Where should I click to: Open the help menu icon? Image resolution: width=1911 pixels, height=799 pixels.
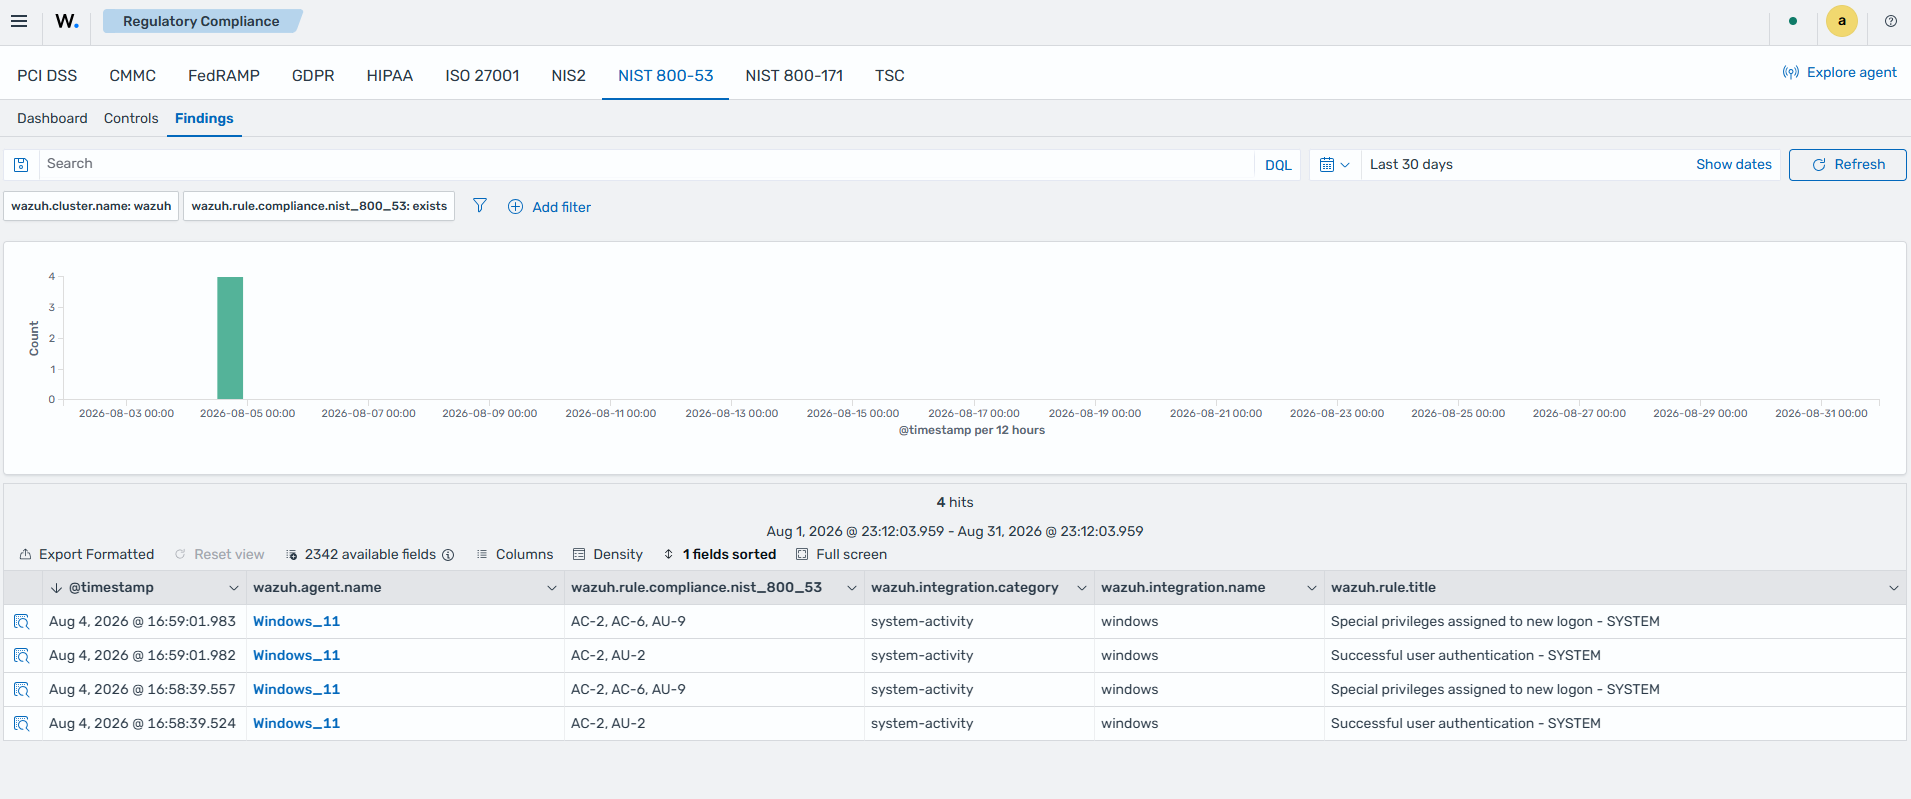coord(1890,21)
